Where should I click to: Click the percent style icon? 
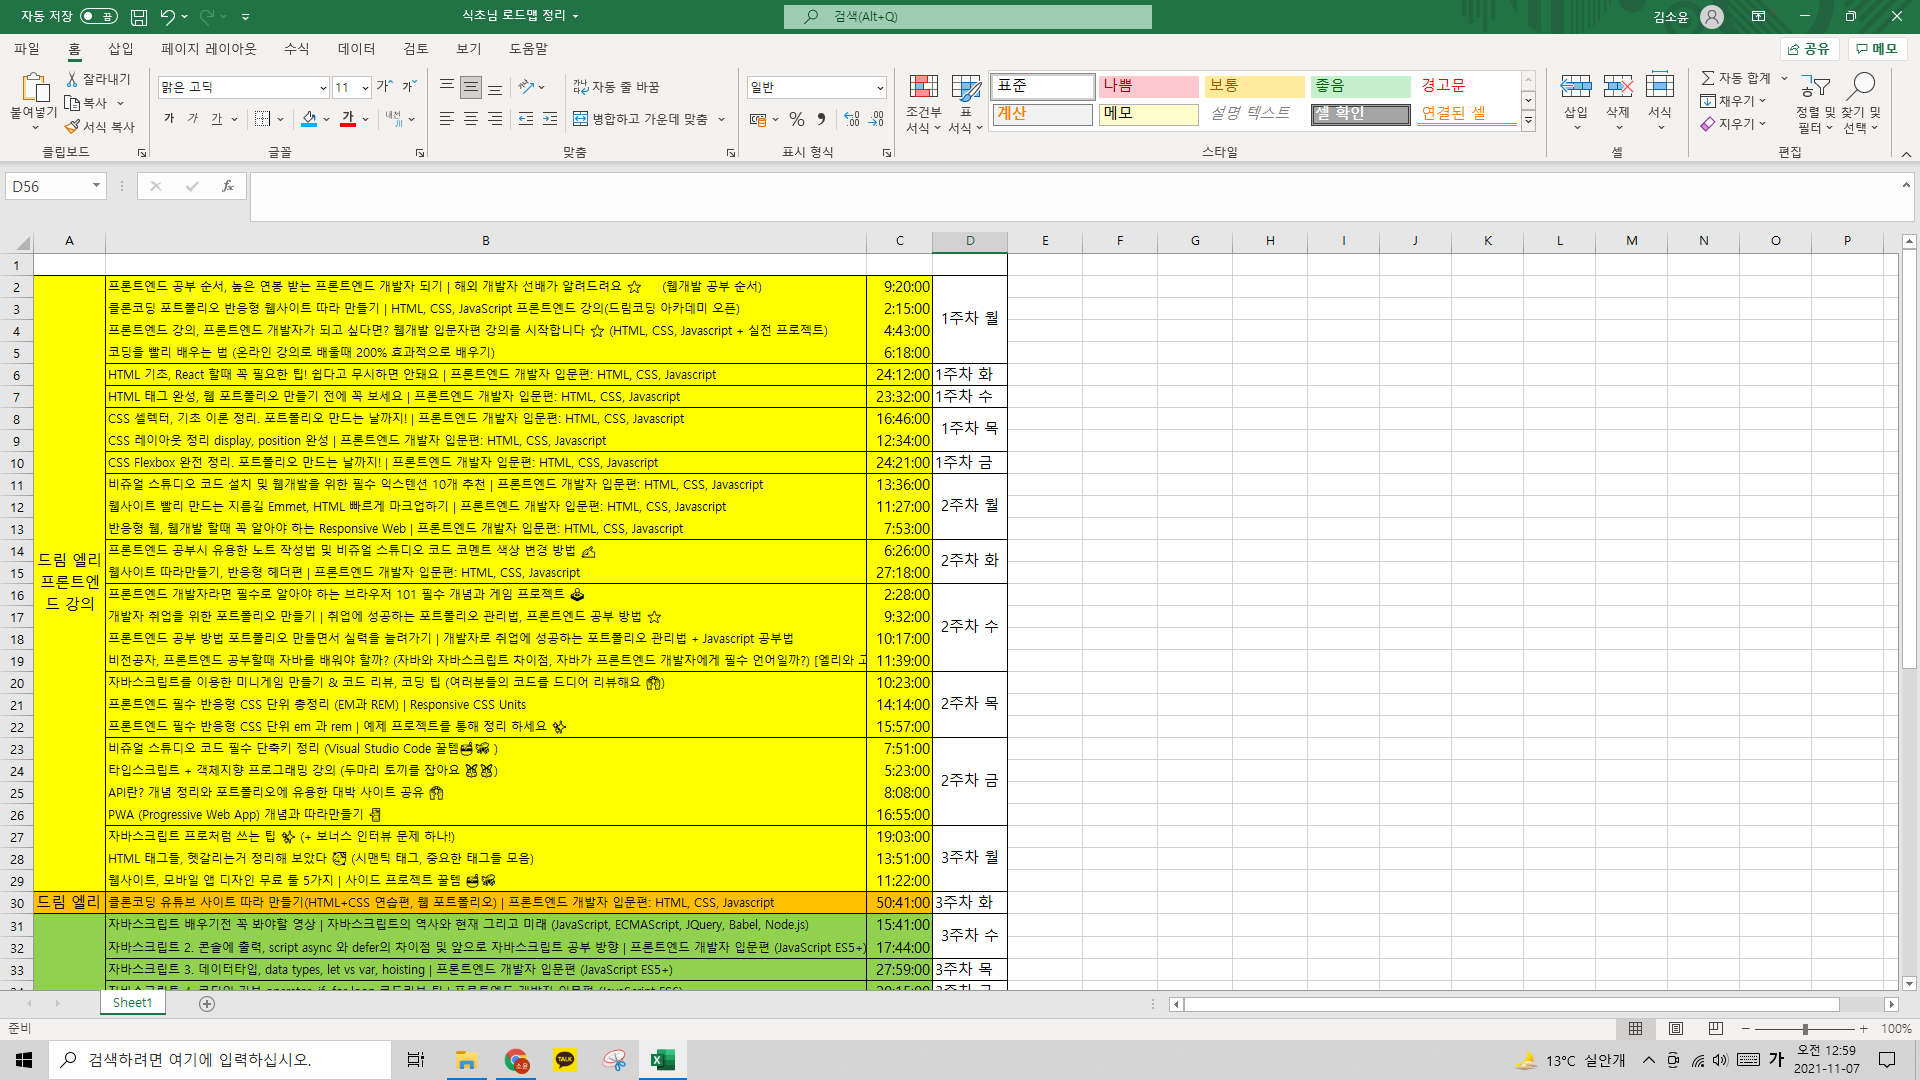pos(797,119)
